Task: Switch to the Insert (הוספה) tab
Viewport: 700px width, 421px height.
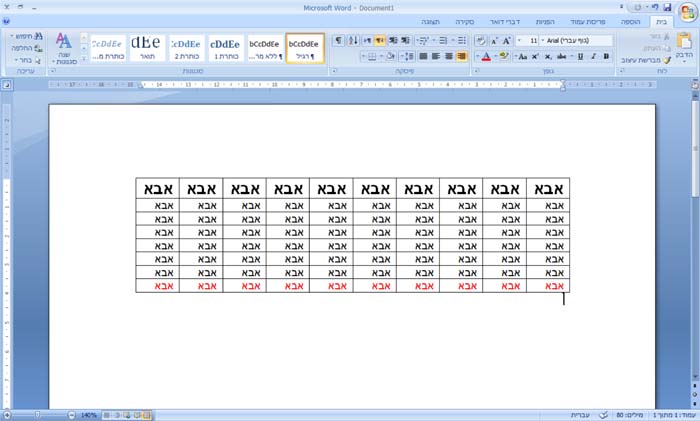Action: click(x=630, y=21)
